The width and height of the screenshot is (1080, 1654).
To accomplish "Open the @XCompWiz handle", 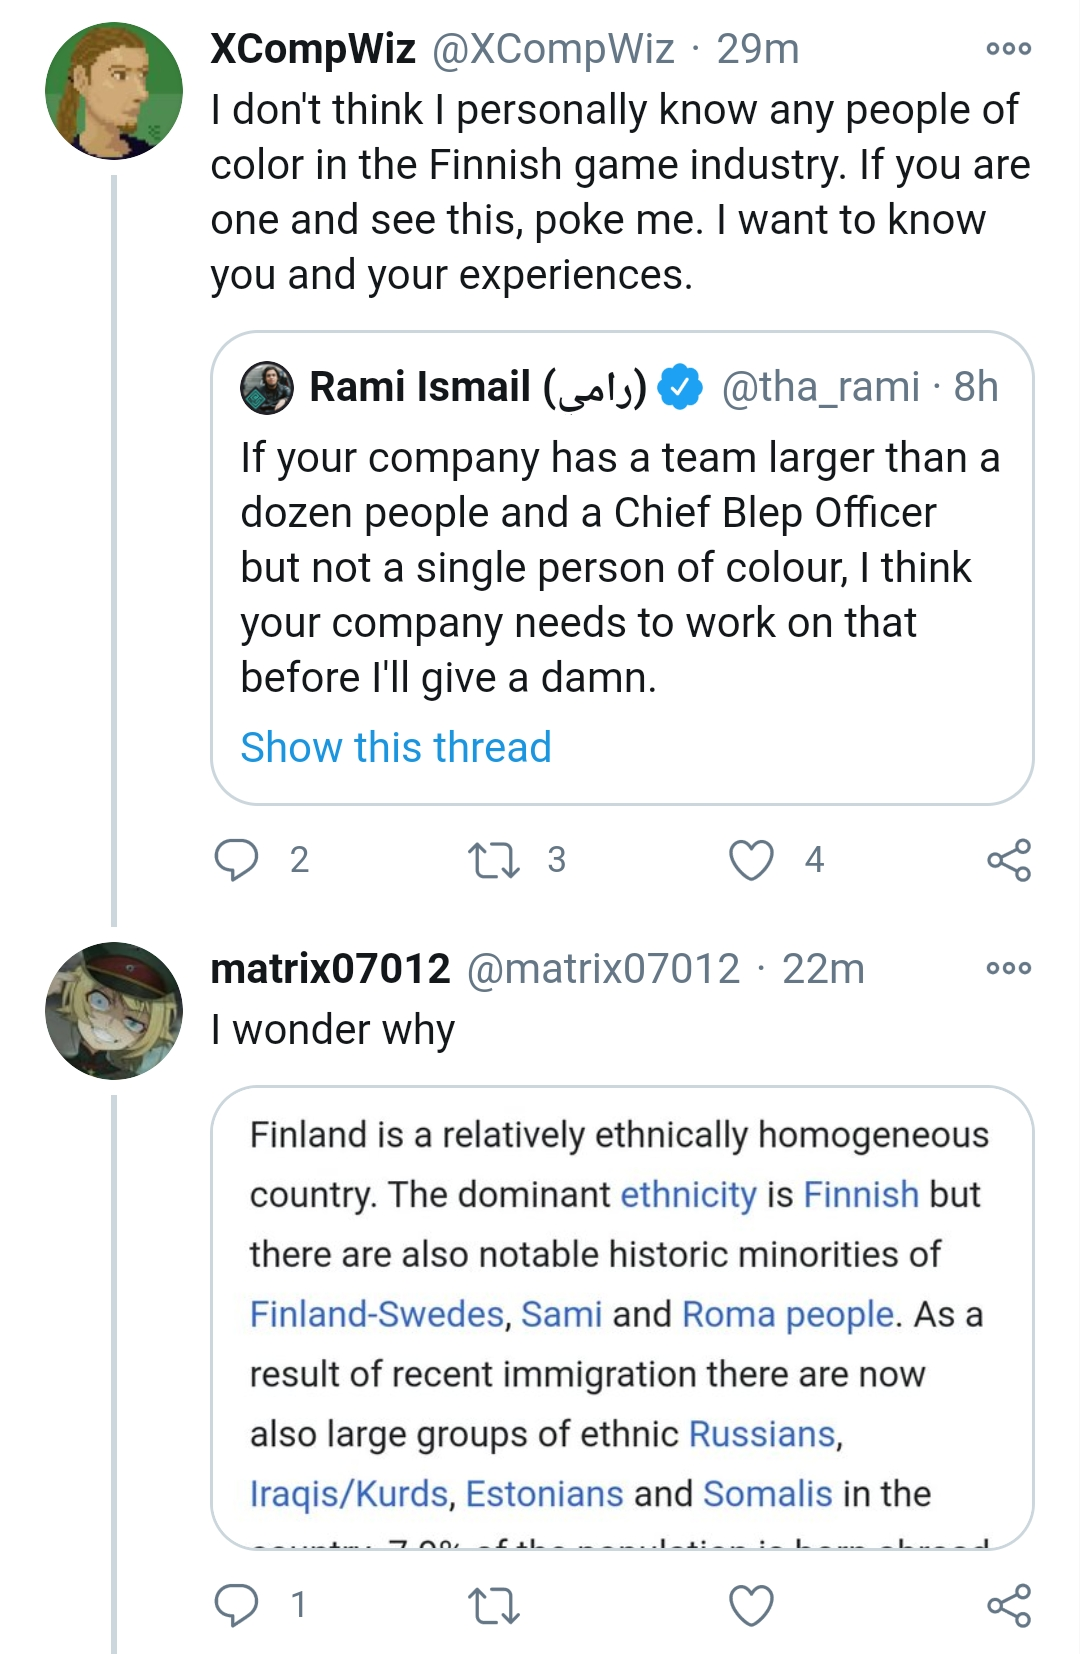I will (552, 49).
